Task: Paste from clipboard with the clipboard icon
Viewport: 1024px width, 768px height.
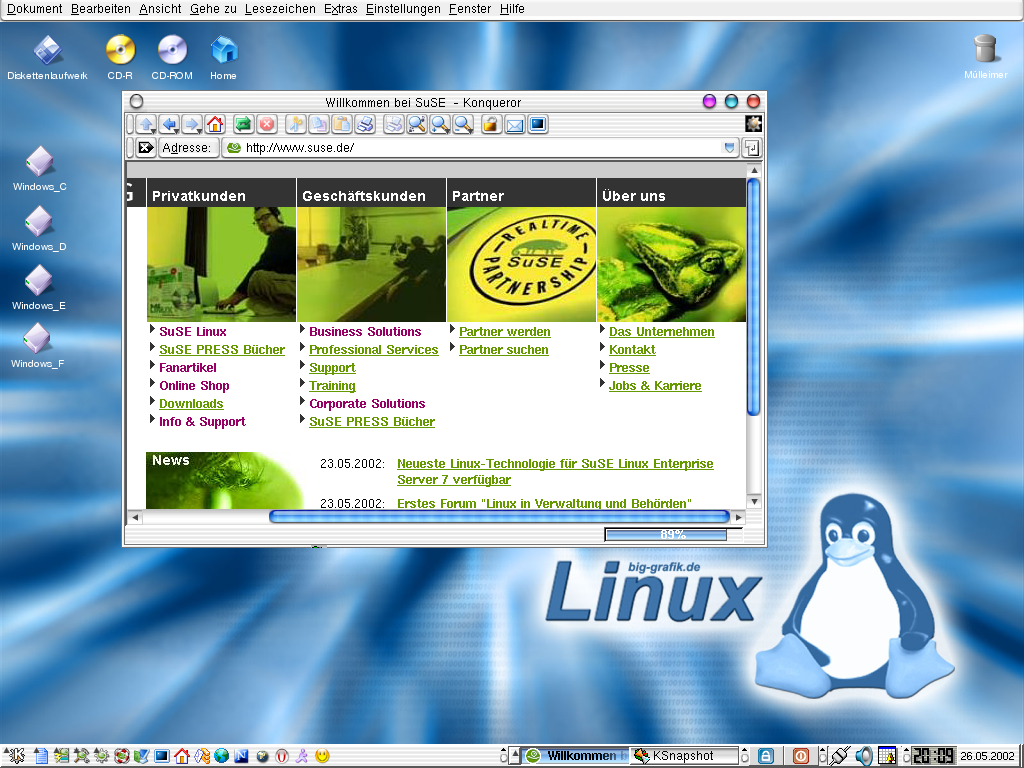Action: point(342,124)
